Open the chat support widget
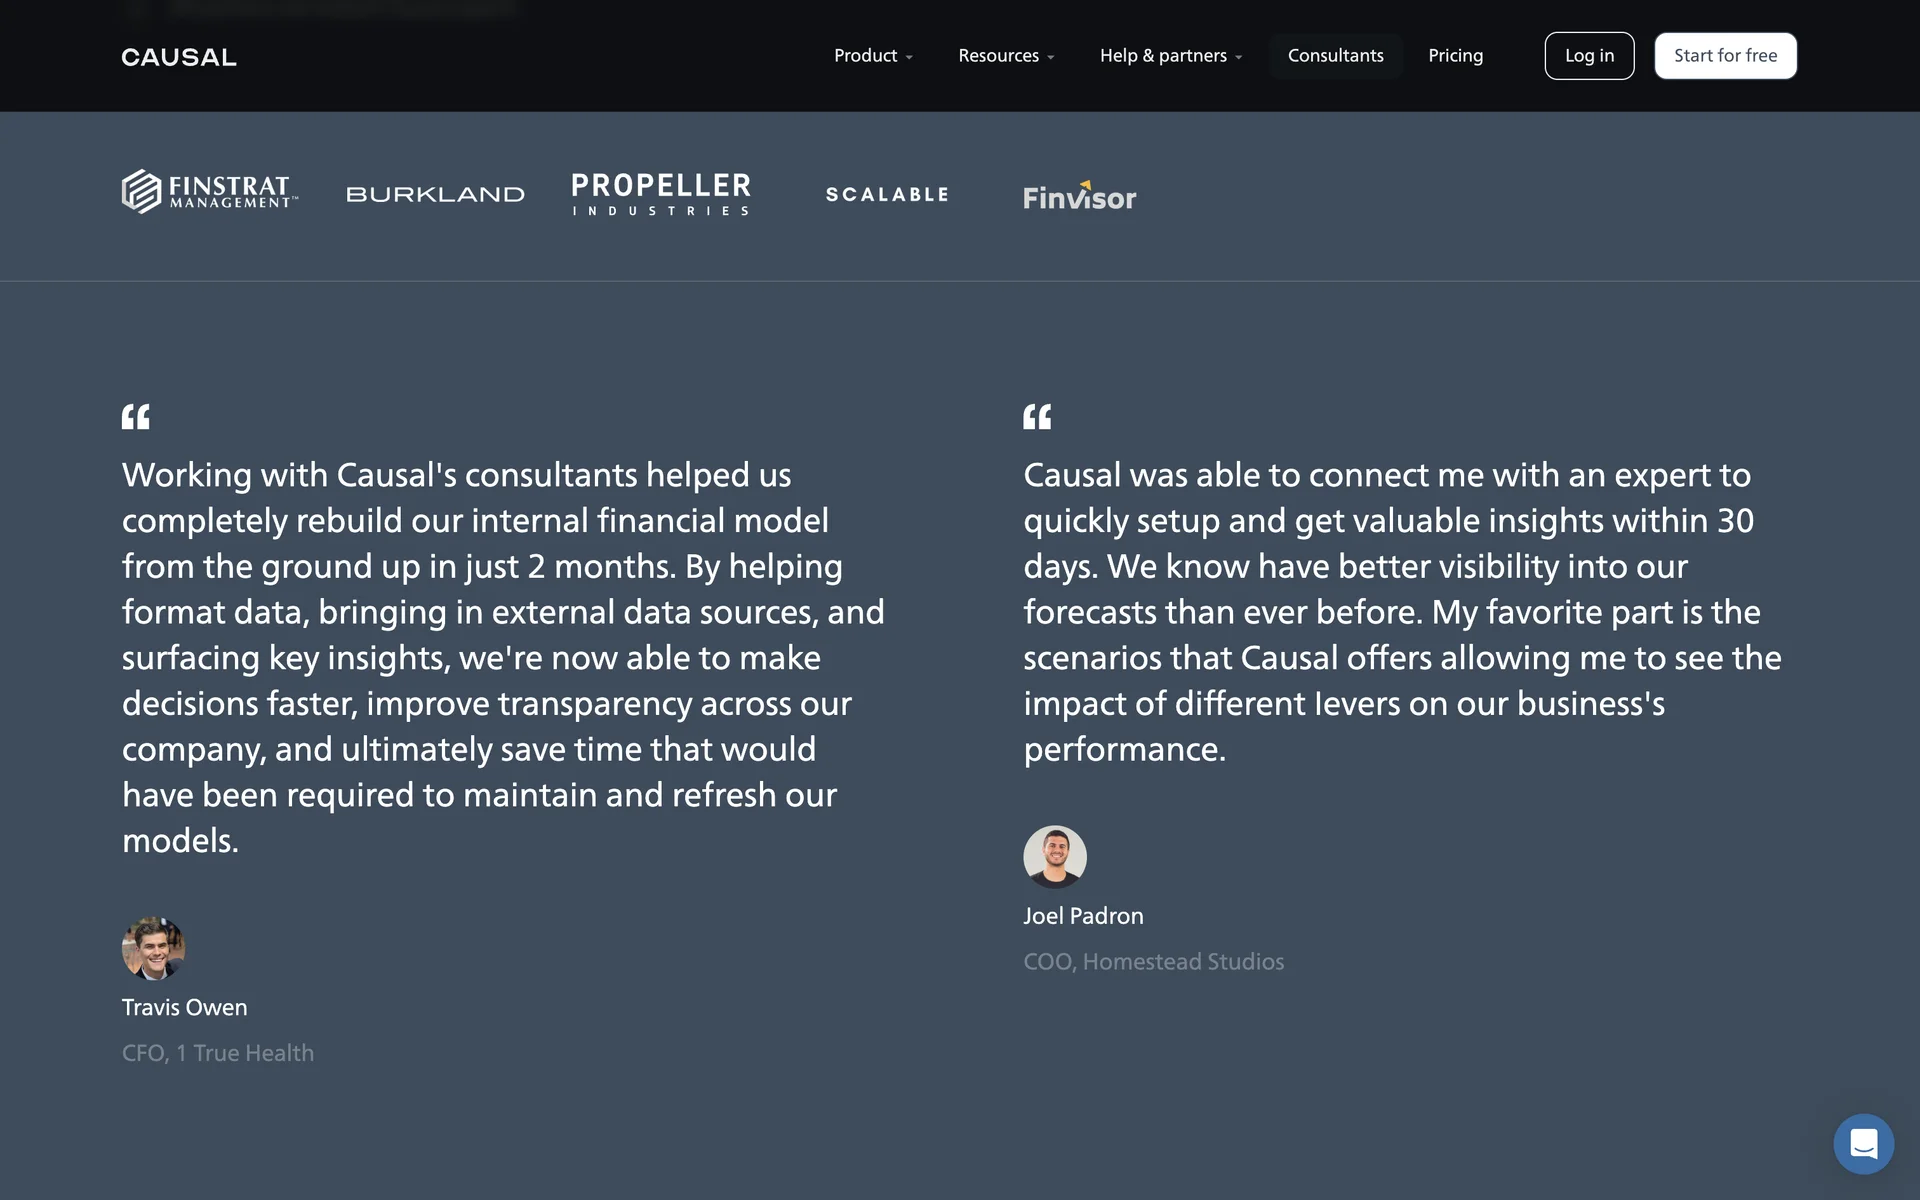1920x1200 pixels. [x=1863, y=1143]
